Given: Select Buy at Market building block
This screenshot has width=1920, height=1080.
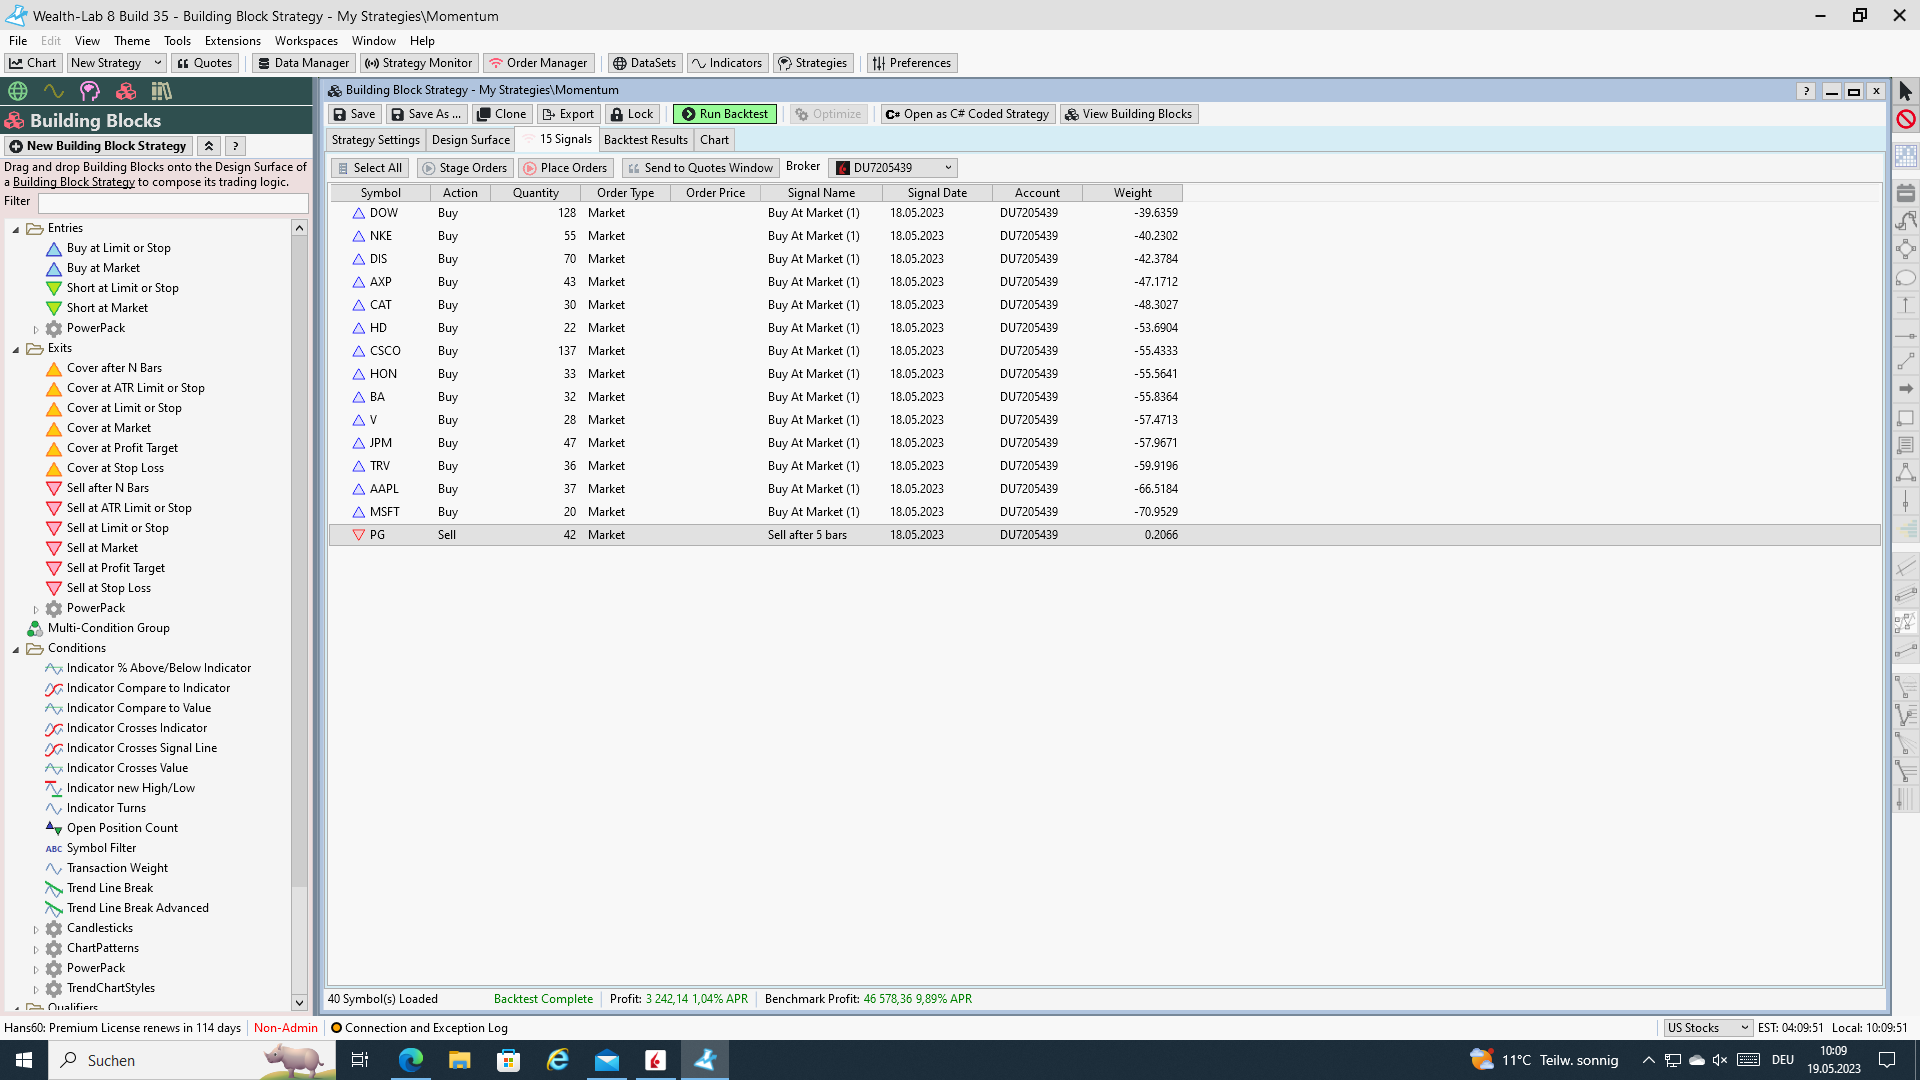Looking at the screenshot, I should pos(103,268).
